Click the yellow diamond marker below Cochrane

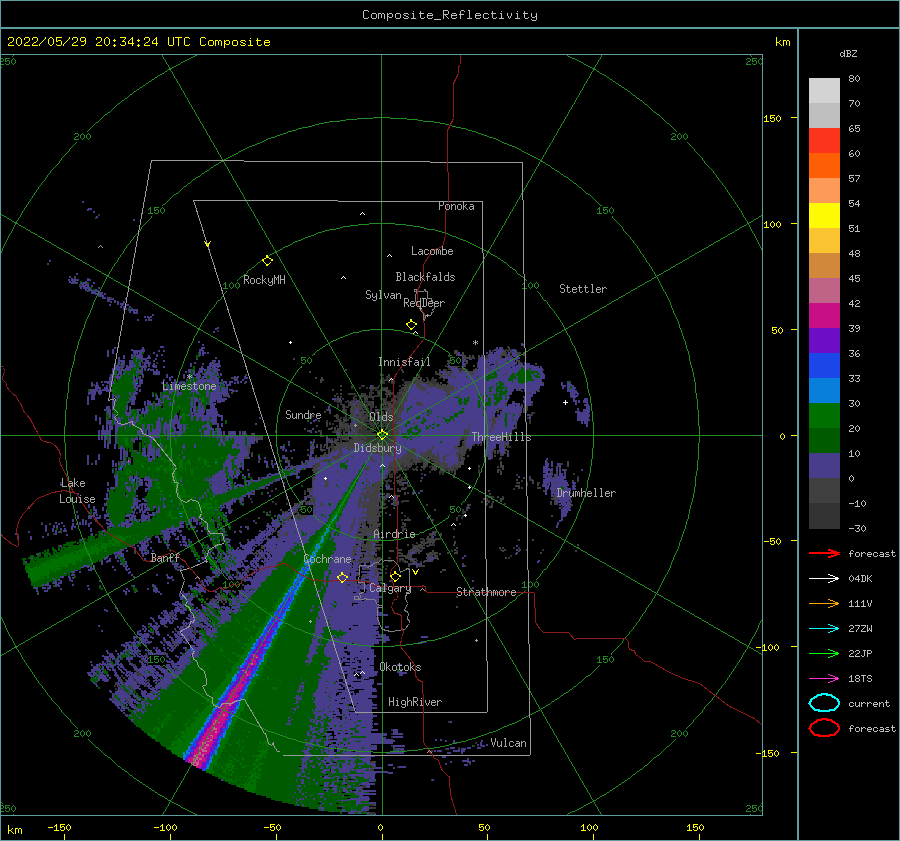[342, 577]
